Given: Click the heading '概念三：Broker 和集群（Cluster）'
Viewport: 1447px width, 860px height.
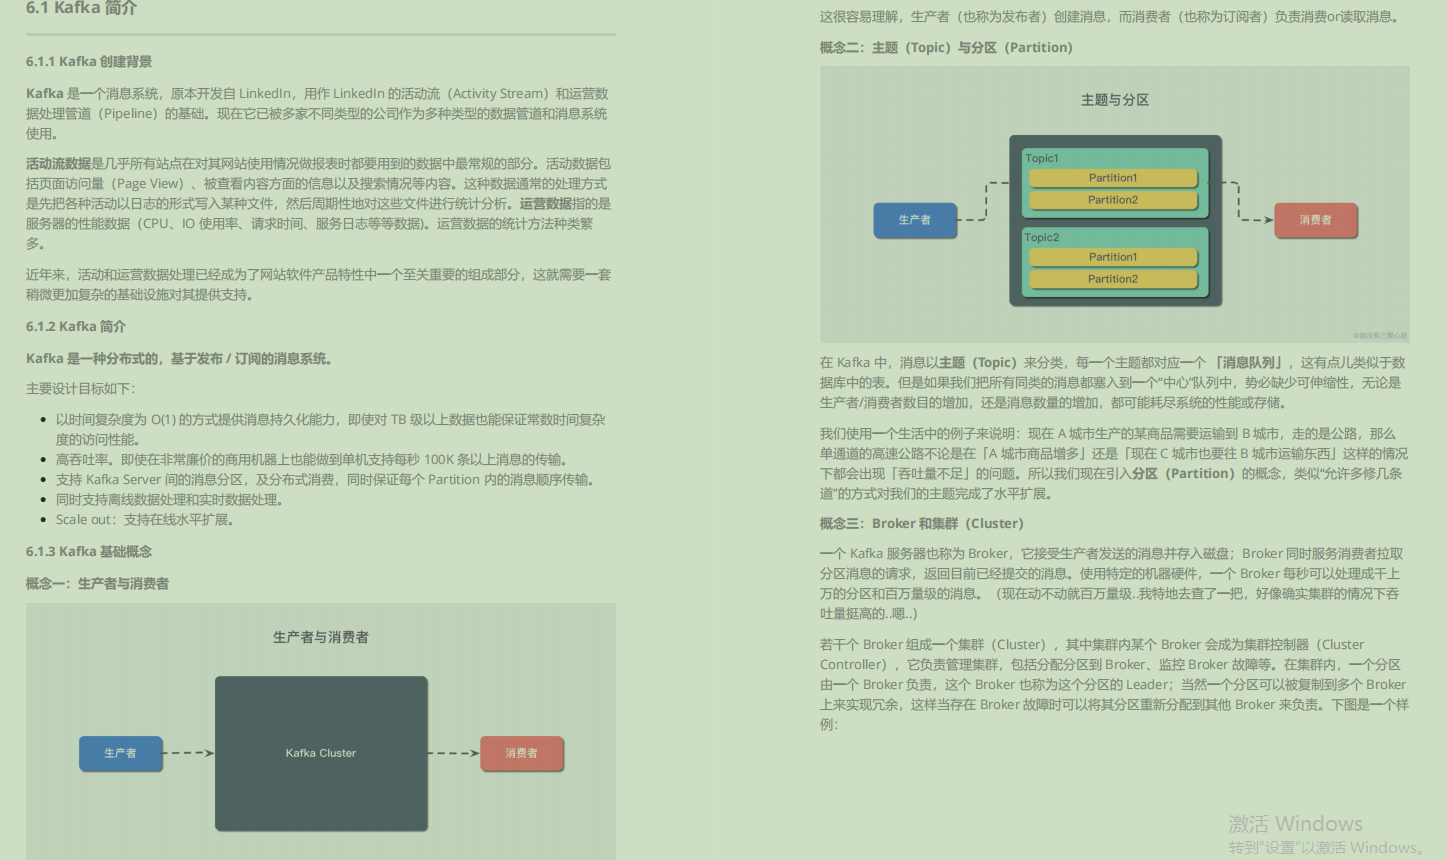Looking at the screenshot, I should (x=922, y=524).
